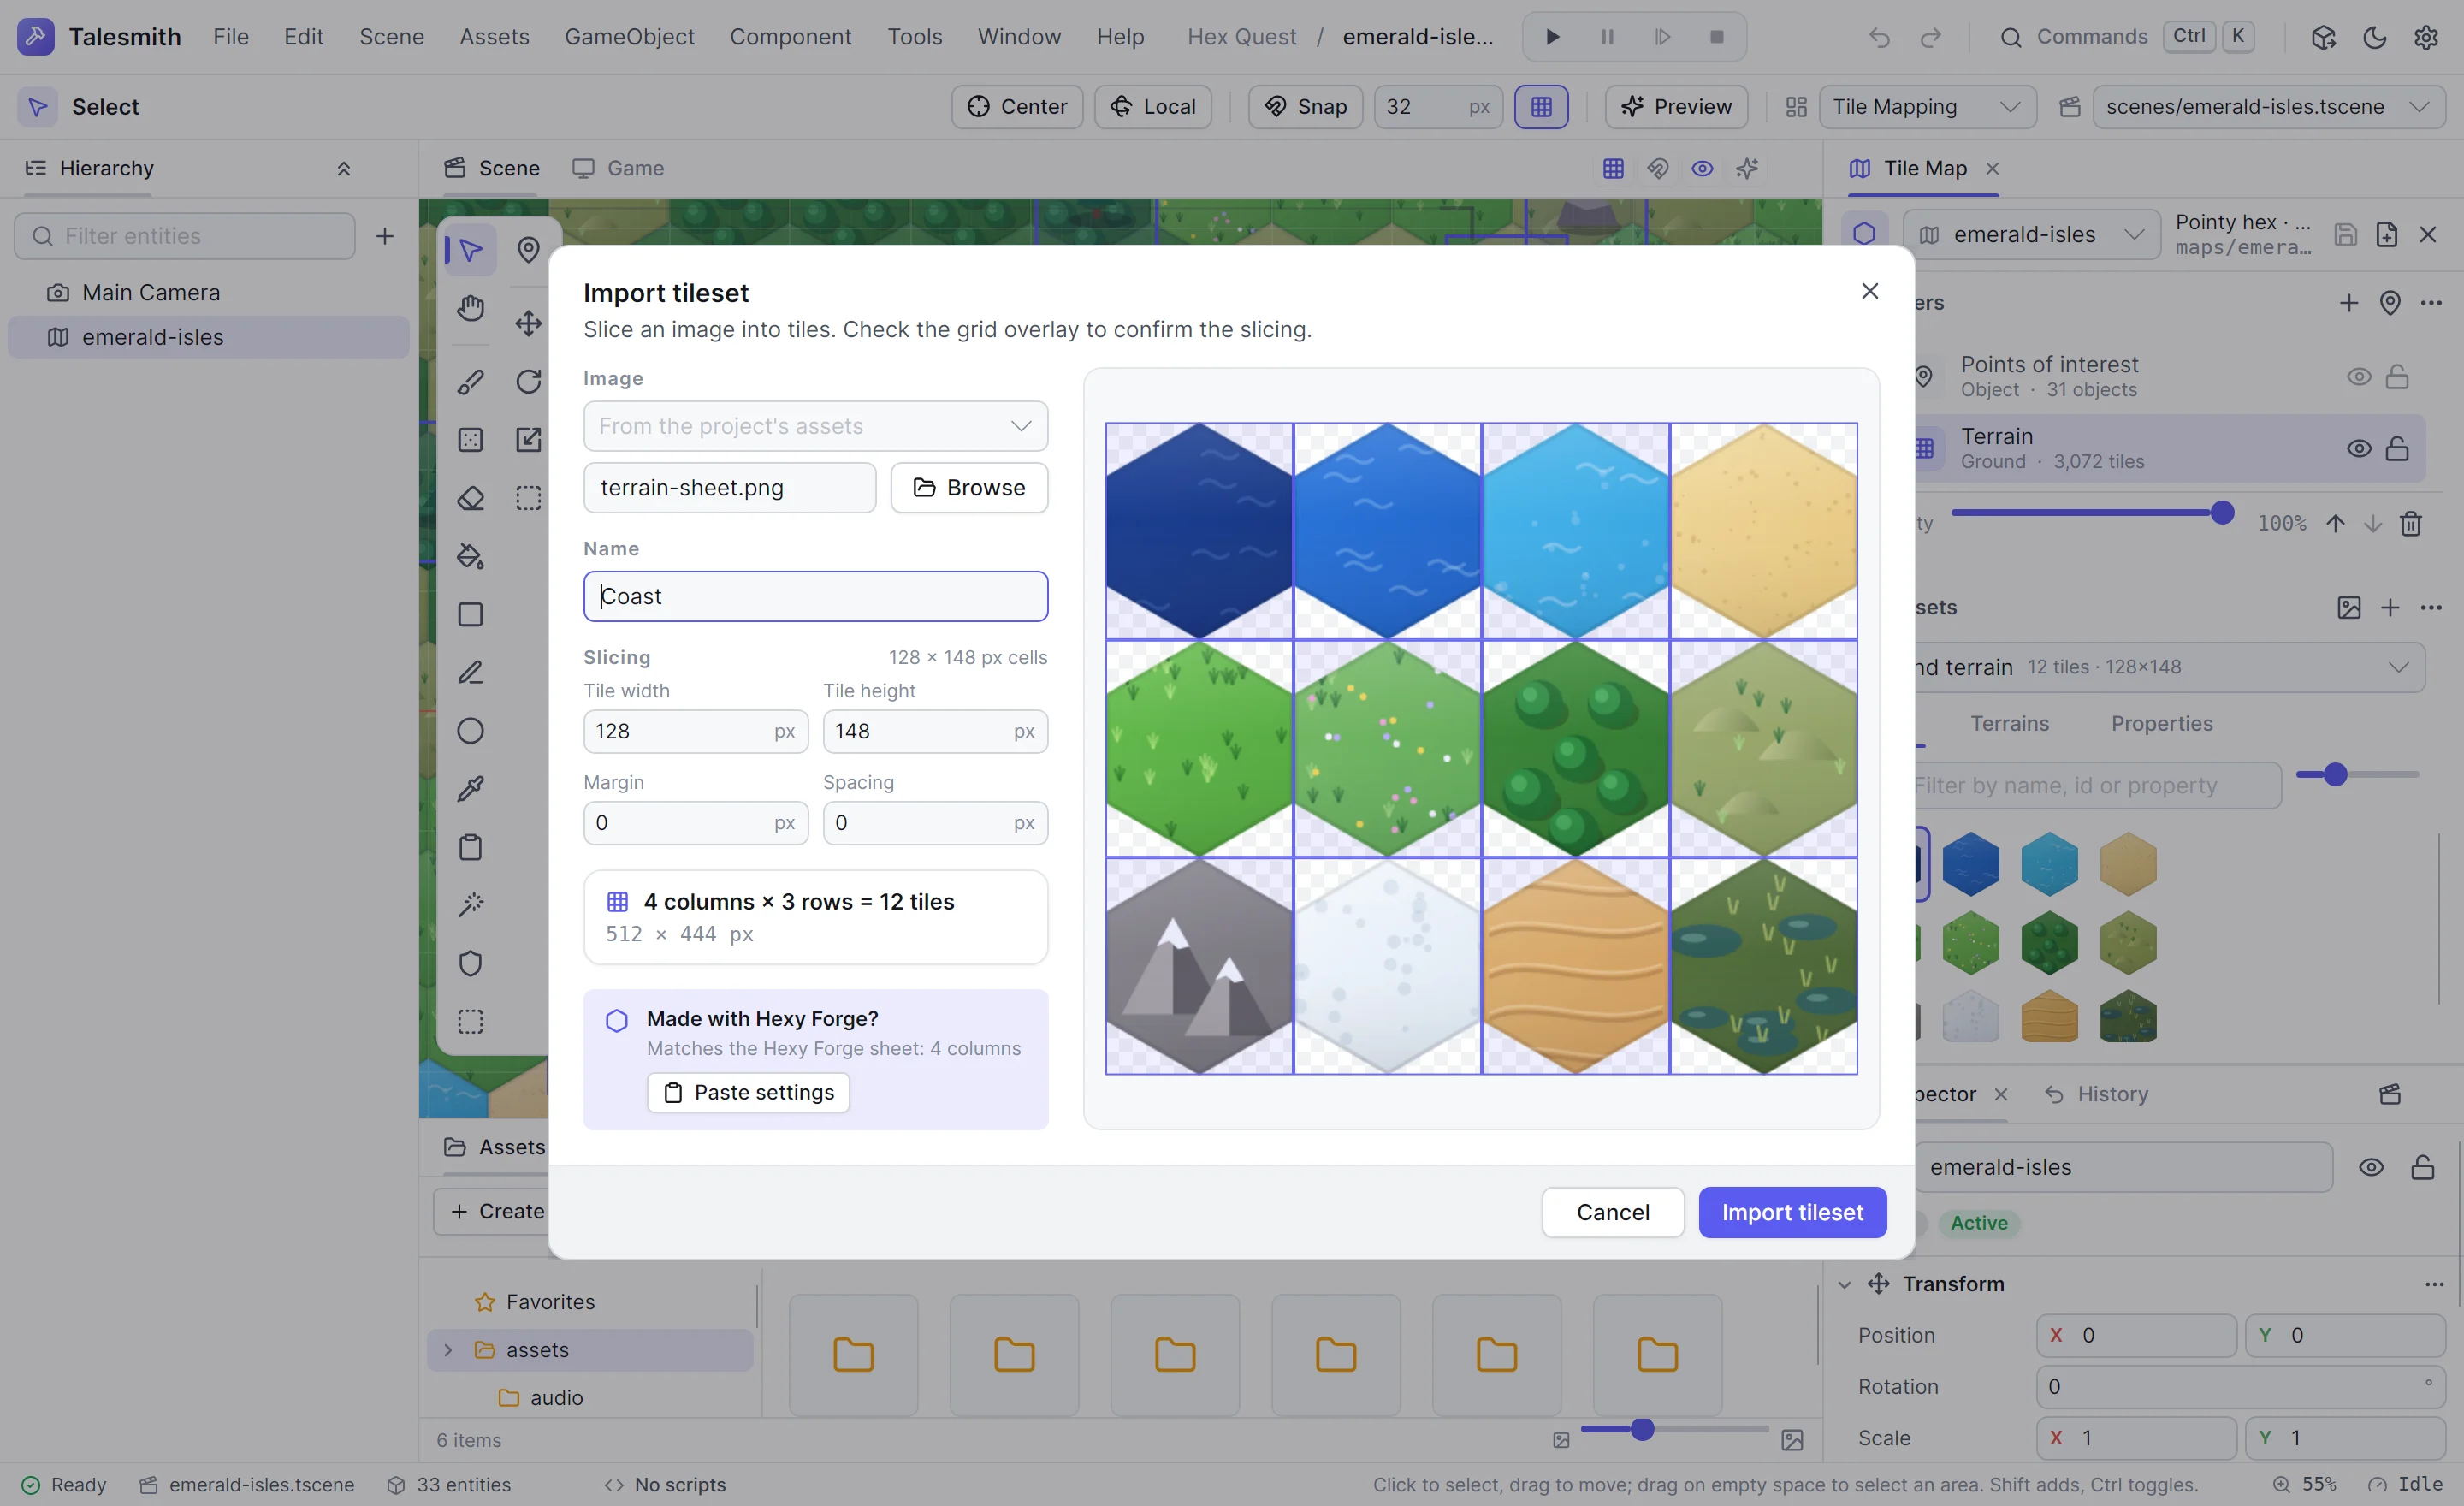Cancel the Import tileset dialog
Image resolution: width=2464 pixels, height=1506 pixels.
[x=1612, y=1212]
